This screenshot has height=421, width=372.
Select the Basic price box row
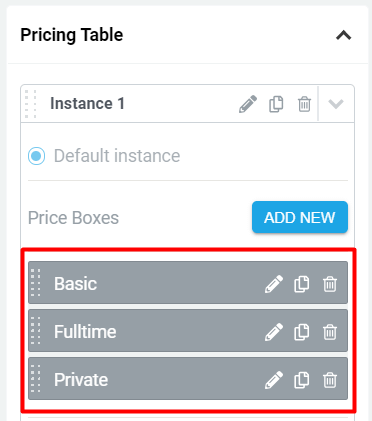(188, 283)
